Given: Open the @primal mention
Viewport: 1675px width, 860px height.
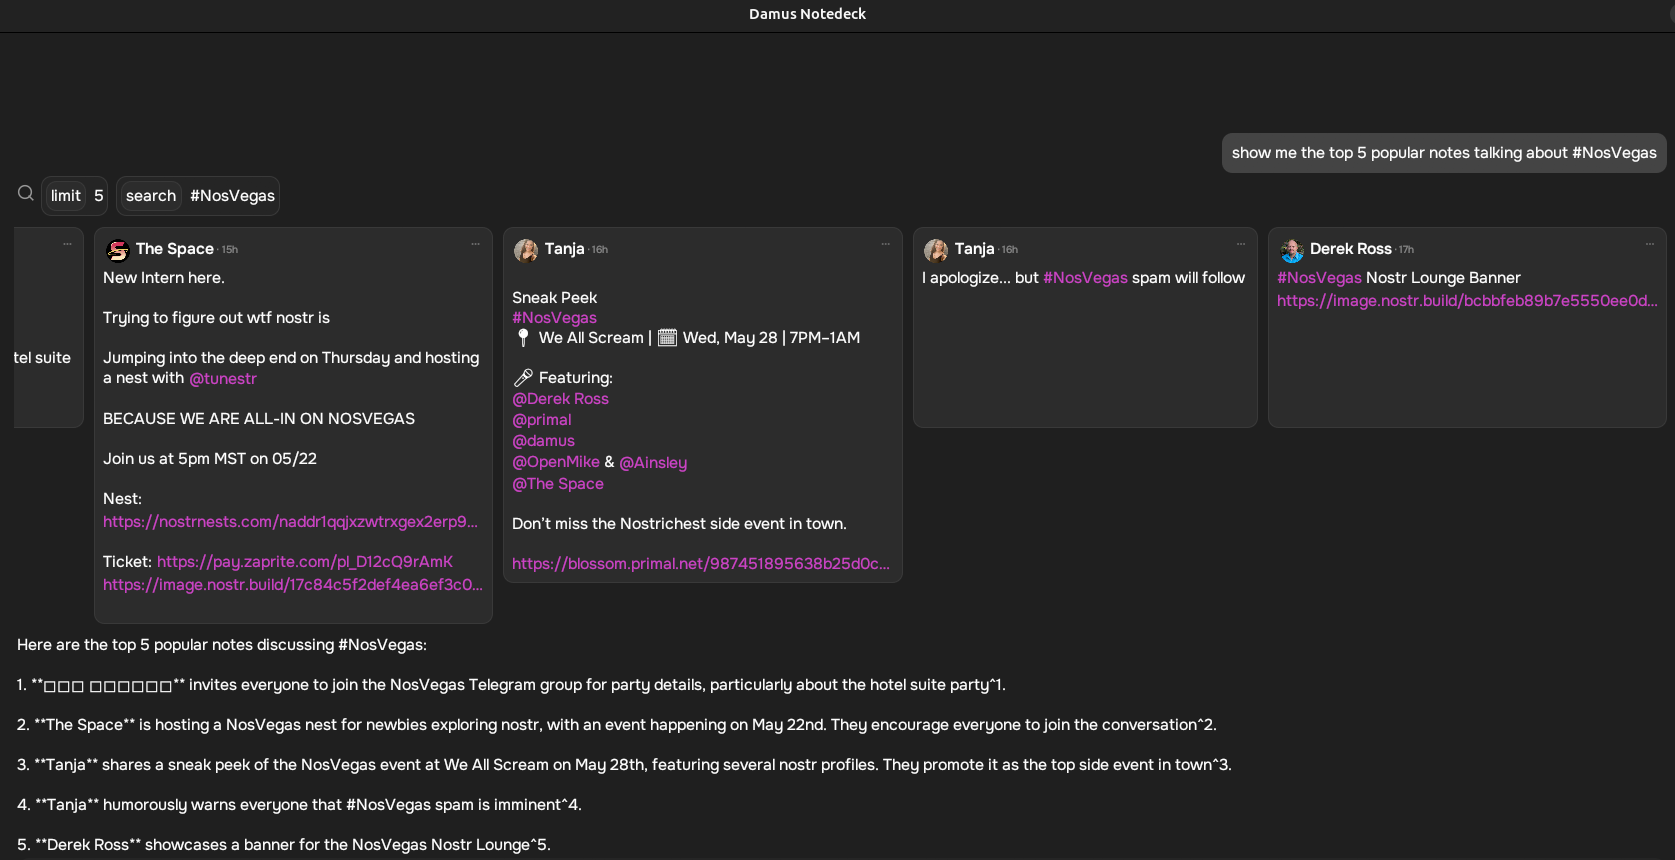Looking at the screenshot, I should pos(542,420).
